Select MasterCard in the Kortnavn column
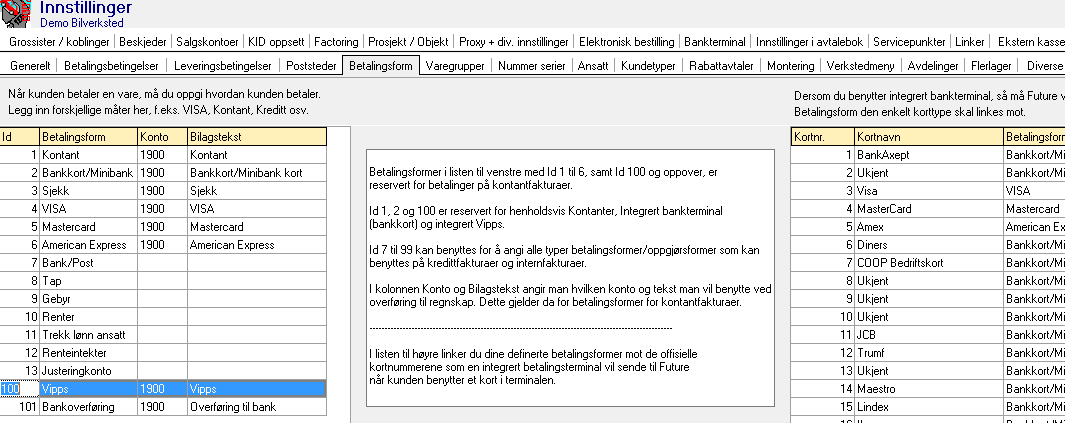This screenshot has height=423, width=1065. click(929, 208)
